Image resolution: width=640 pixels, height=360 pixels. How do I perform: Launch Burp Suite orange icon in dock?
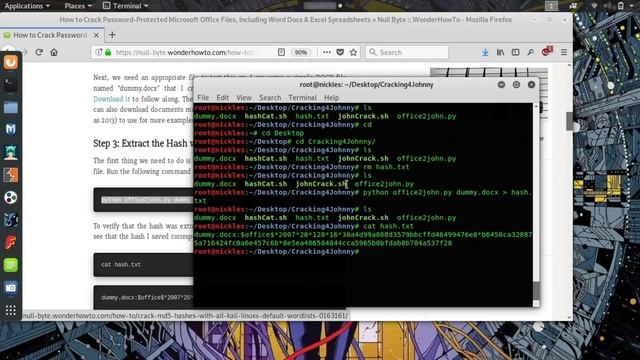pyautogui.click(x=11, y=175)
